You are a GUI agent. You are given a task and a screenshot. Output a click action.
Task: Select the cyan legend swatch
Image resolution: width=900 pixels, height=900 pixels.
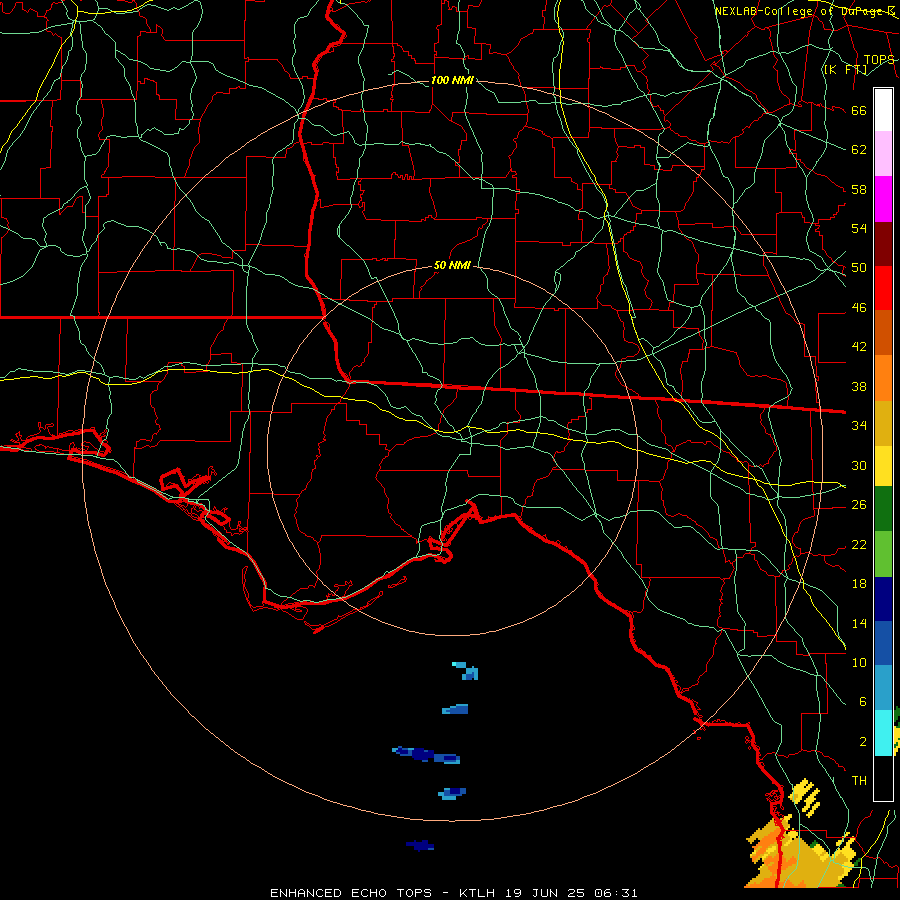(883, 733)
